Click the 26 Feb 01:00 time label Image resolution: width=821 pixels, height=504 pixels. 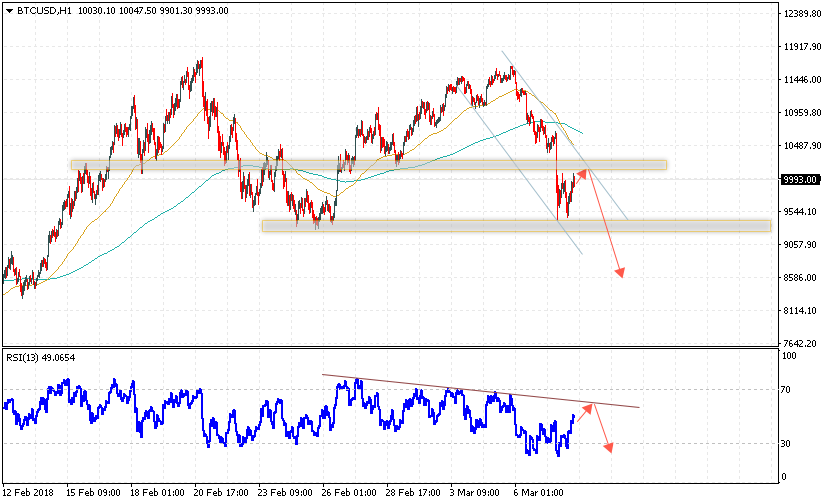point(348,492)
